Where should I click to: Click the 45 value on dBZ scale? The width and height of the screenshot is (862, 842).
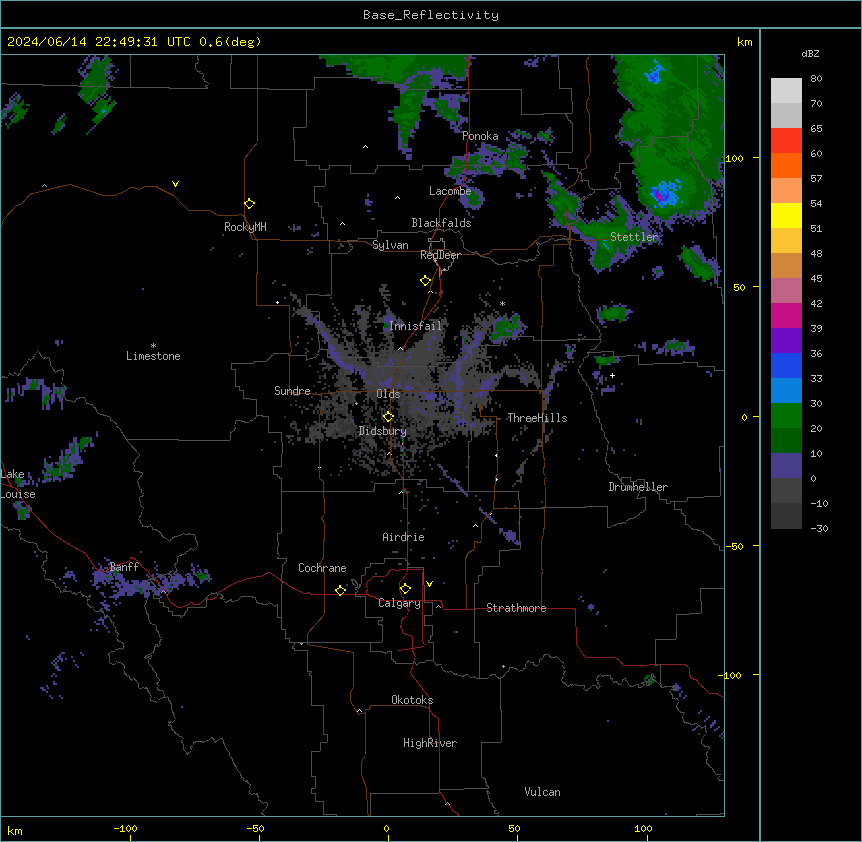[x=816, y=278]
